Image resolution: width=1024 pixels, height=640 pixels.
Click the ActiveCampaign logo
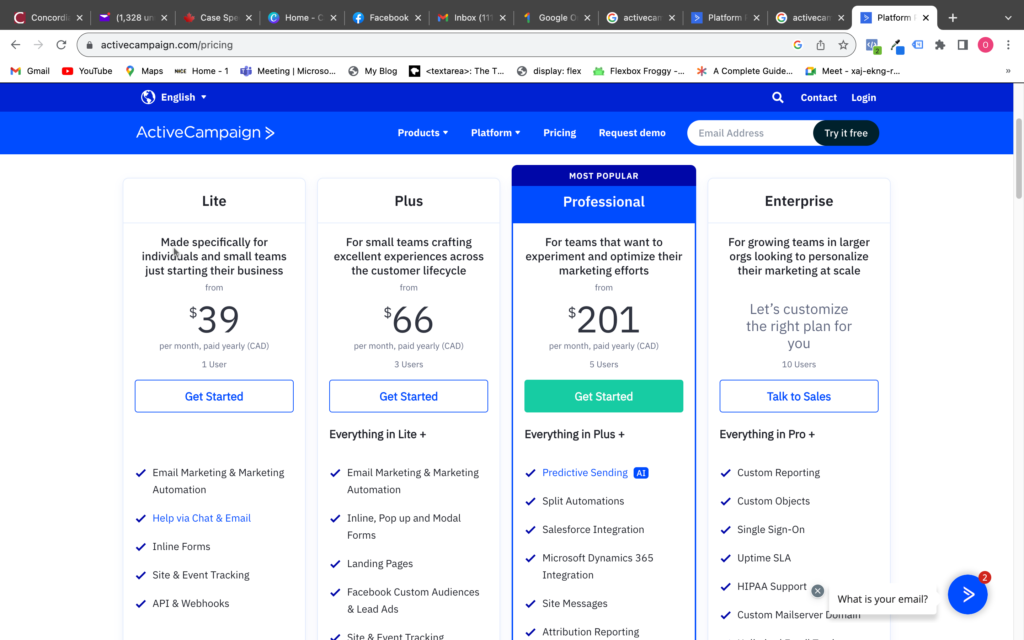point(205,133)
